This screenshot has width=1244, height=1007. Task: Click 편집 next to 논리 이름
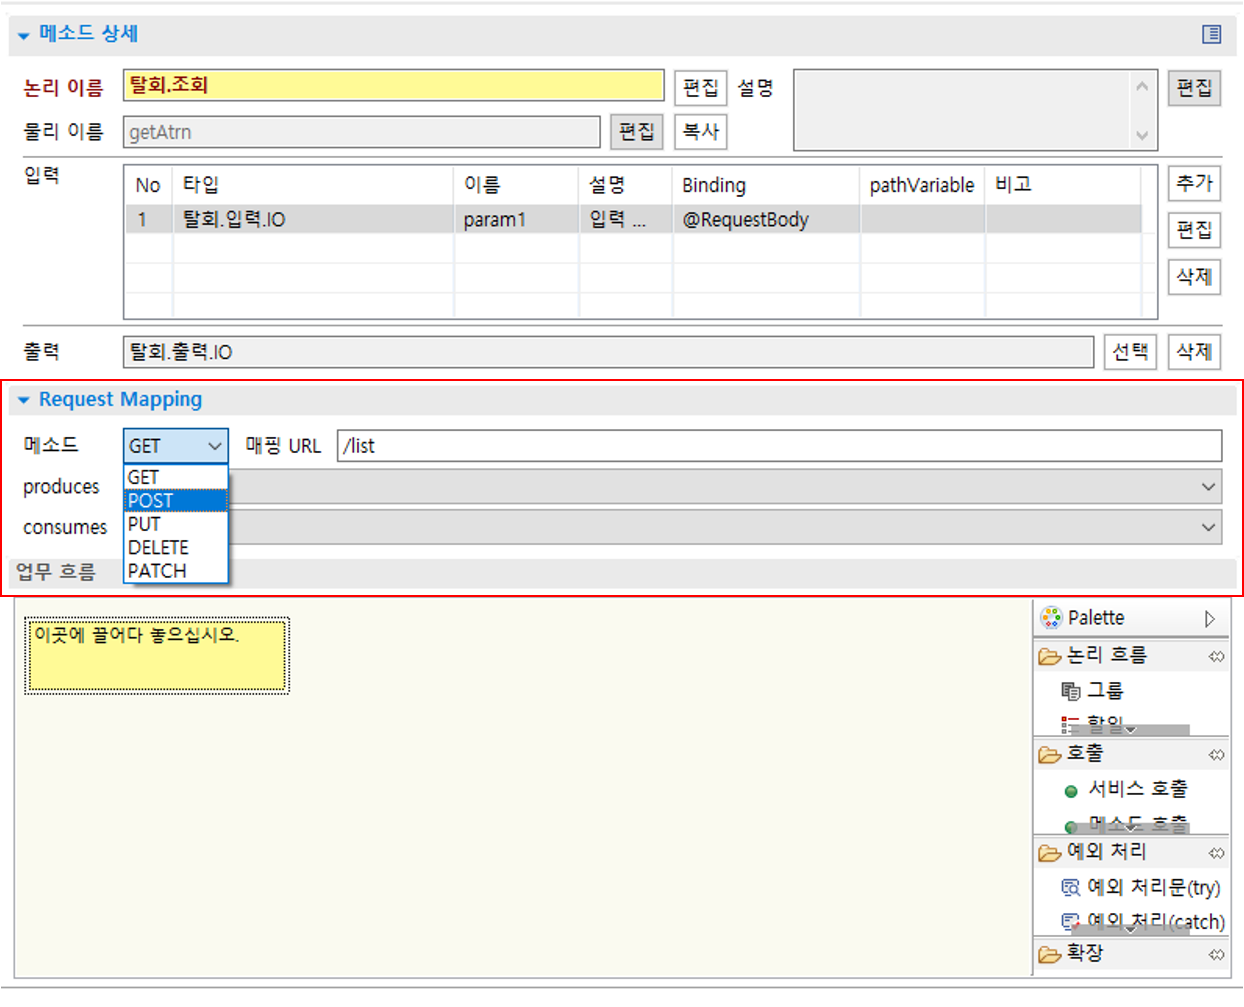(700, 87)
